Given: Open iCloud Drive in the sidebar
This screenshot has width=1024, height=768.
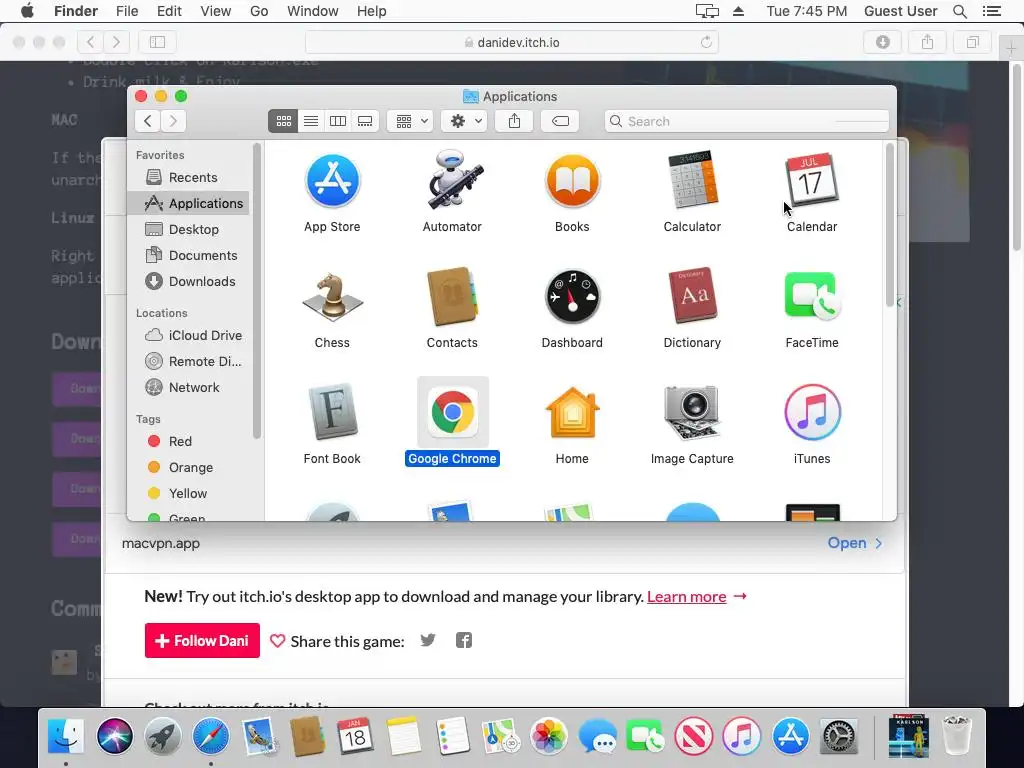Looking at the screenshot, I should pos(188,336).
